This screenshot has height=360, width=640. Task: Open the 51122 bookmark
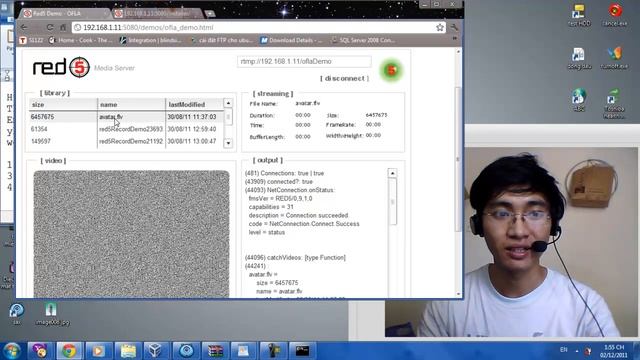pyautogui.click(x=31, y=40)
